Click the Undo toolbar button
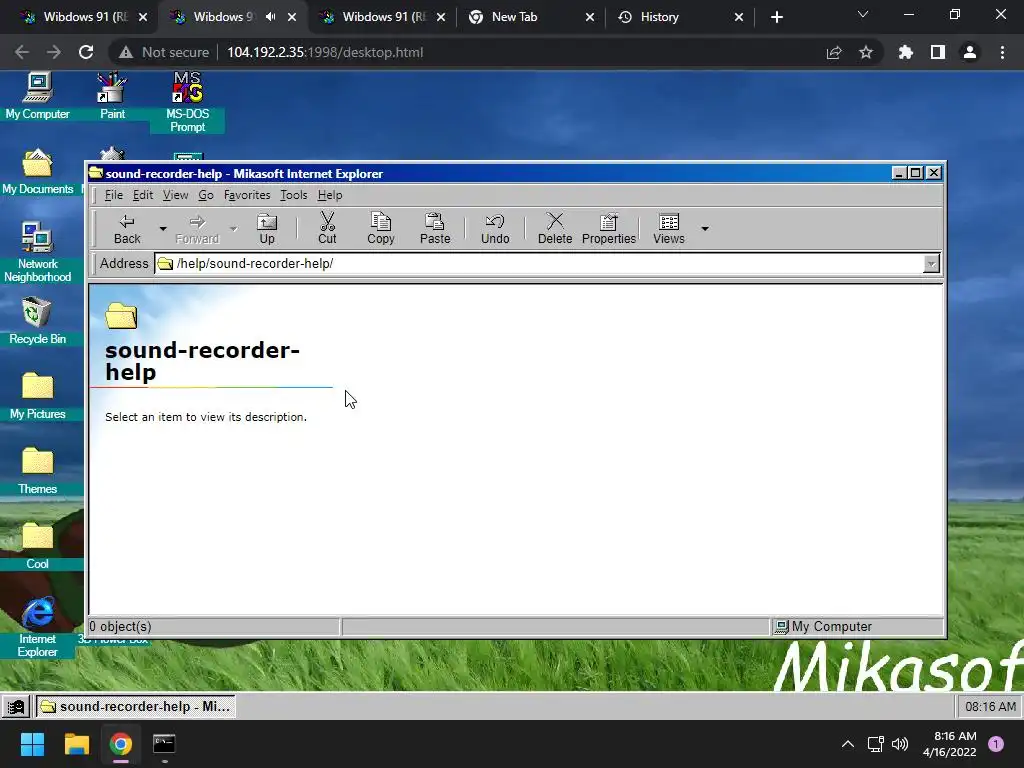This screenshot has height=768, width=1024. click(x=495, y=229)
